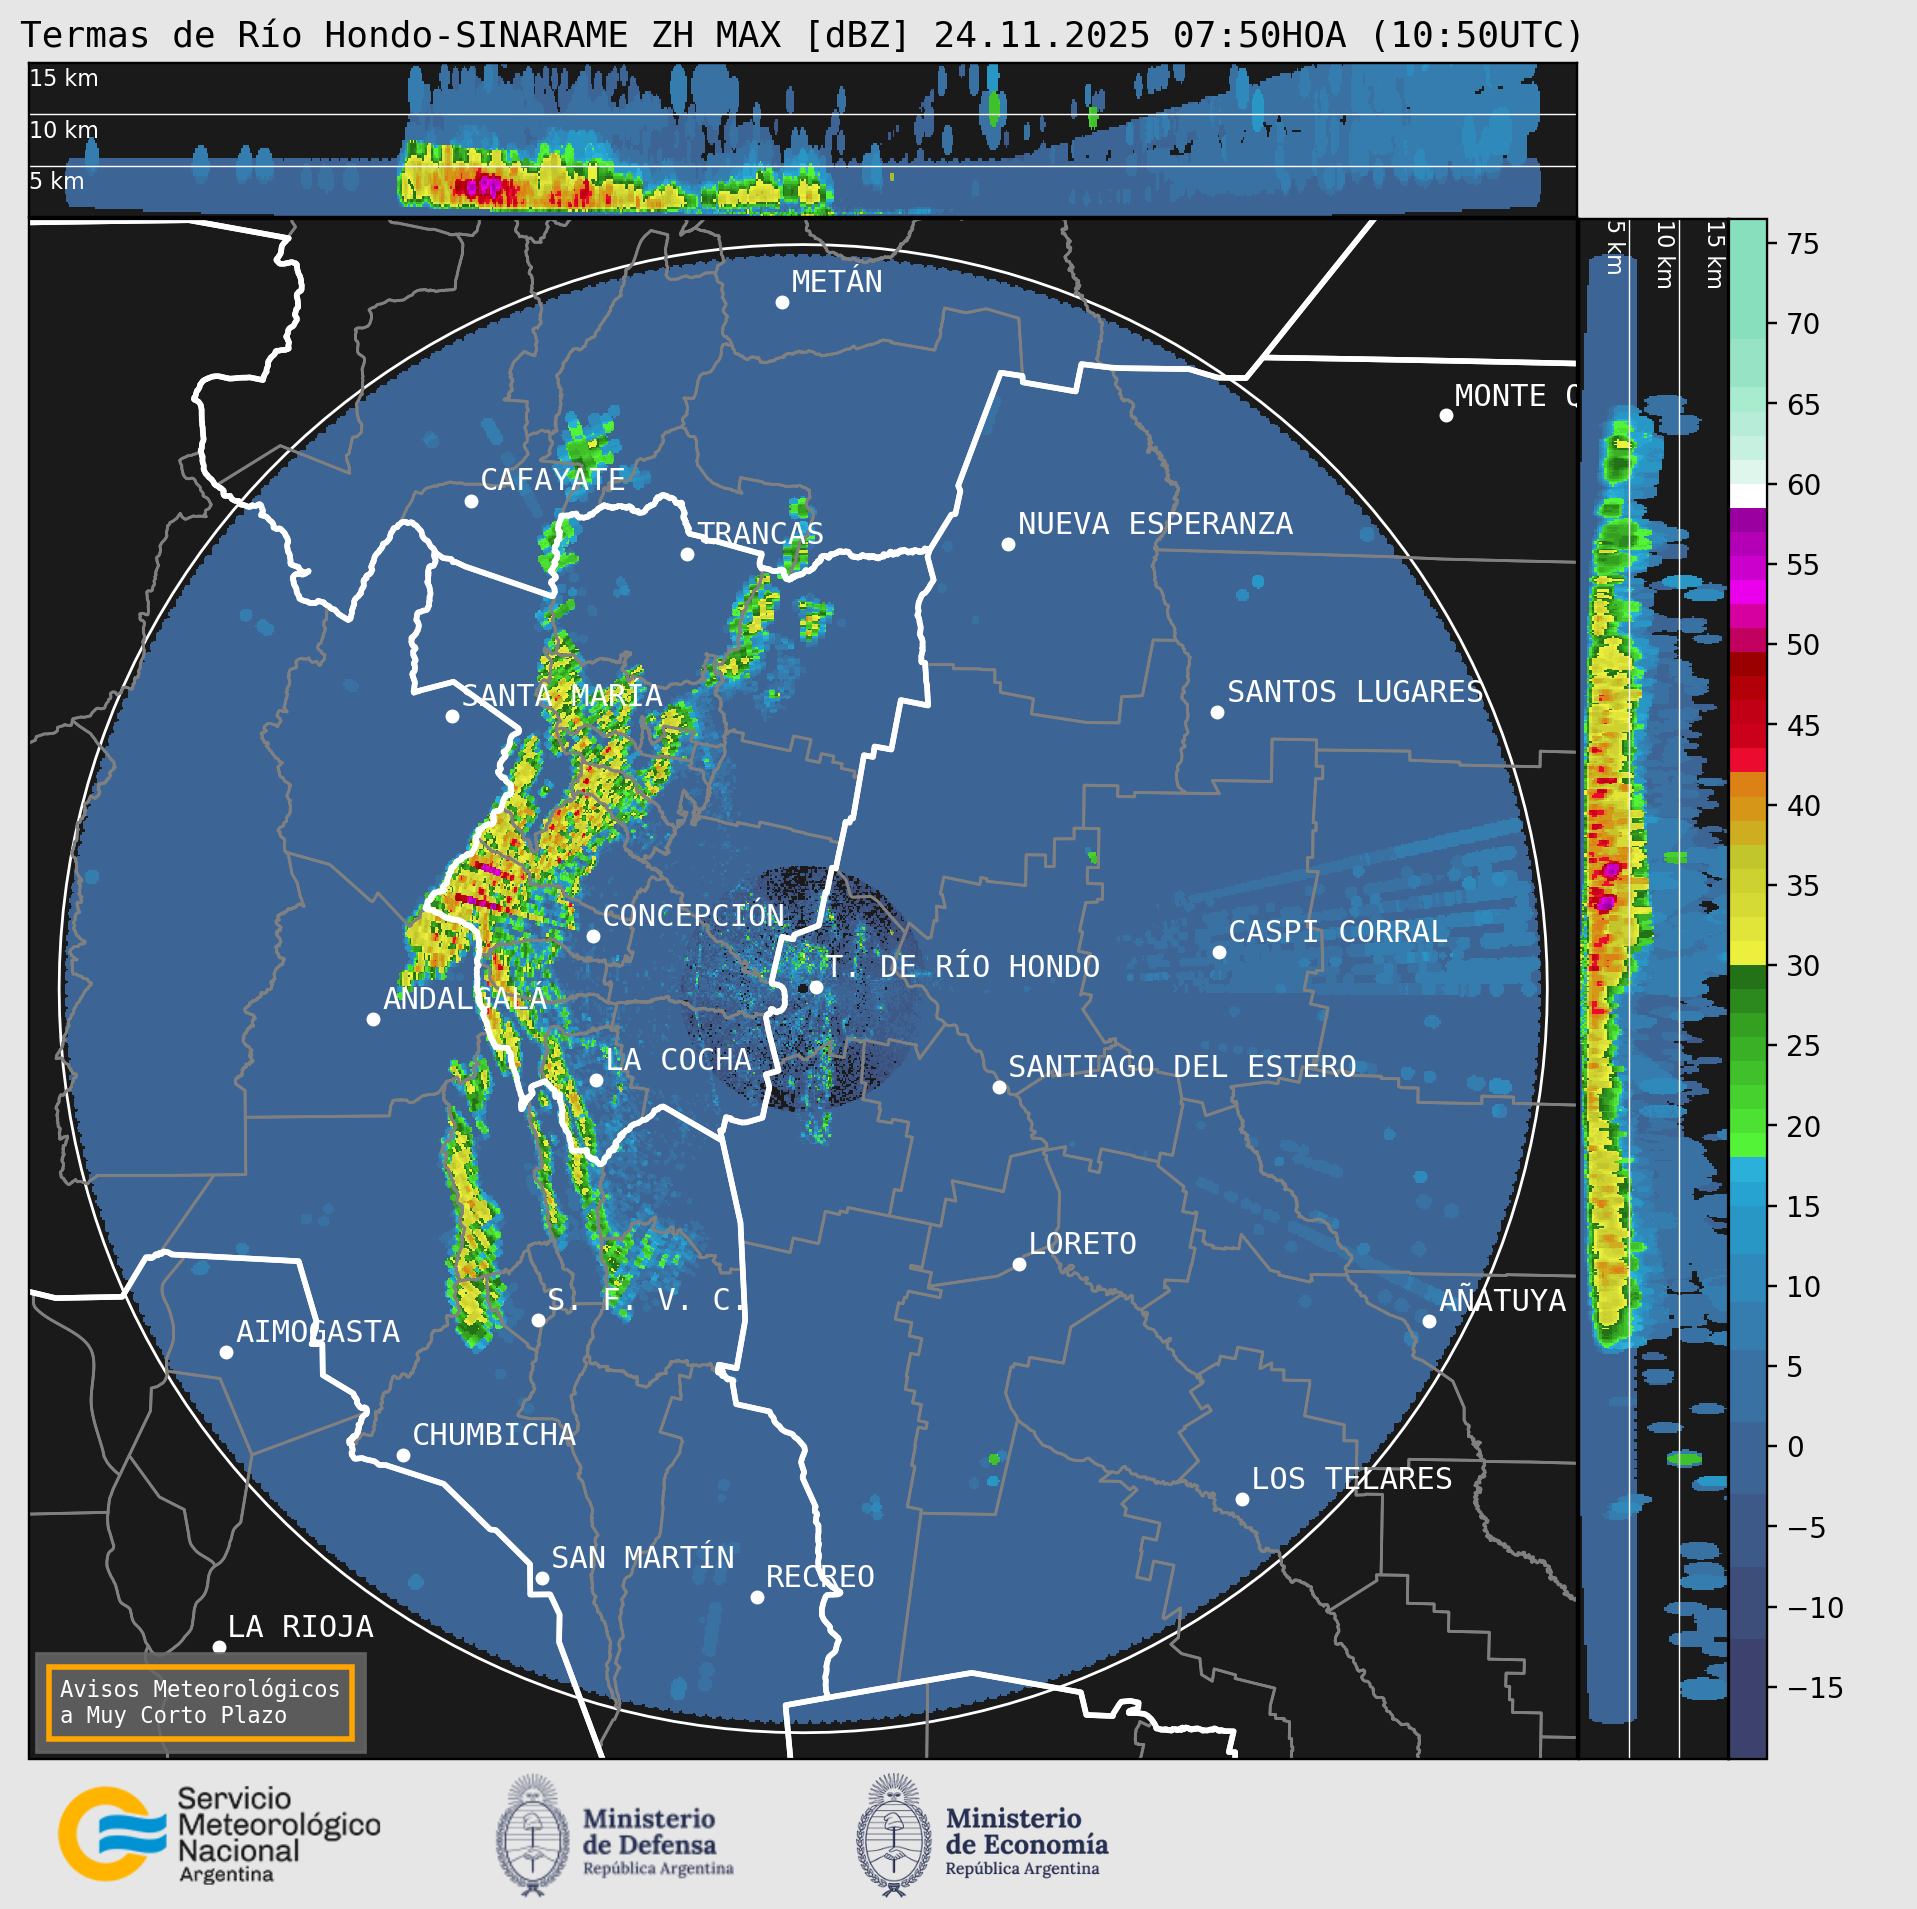Click the 45 dBZ red color band
This screenshot has width=1917, height=1909.
pos(1748,735)
